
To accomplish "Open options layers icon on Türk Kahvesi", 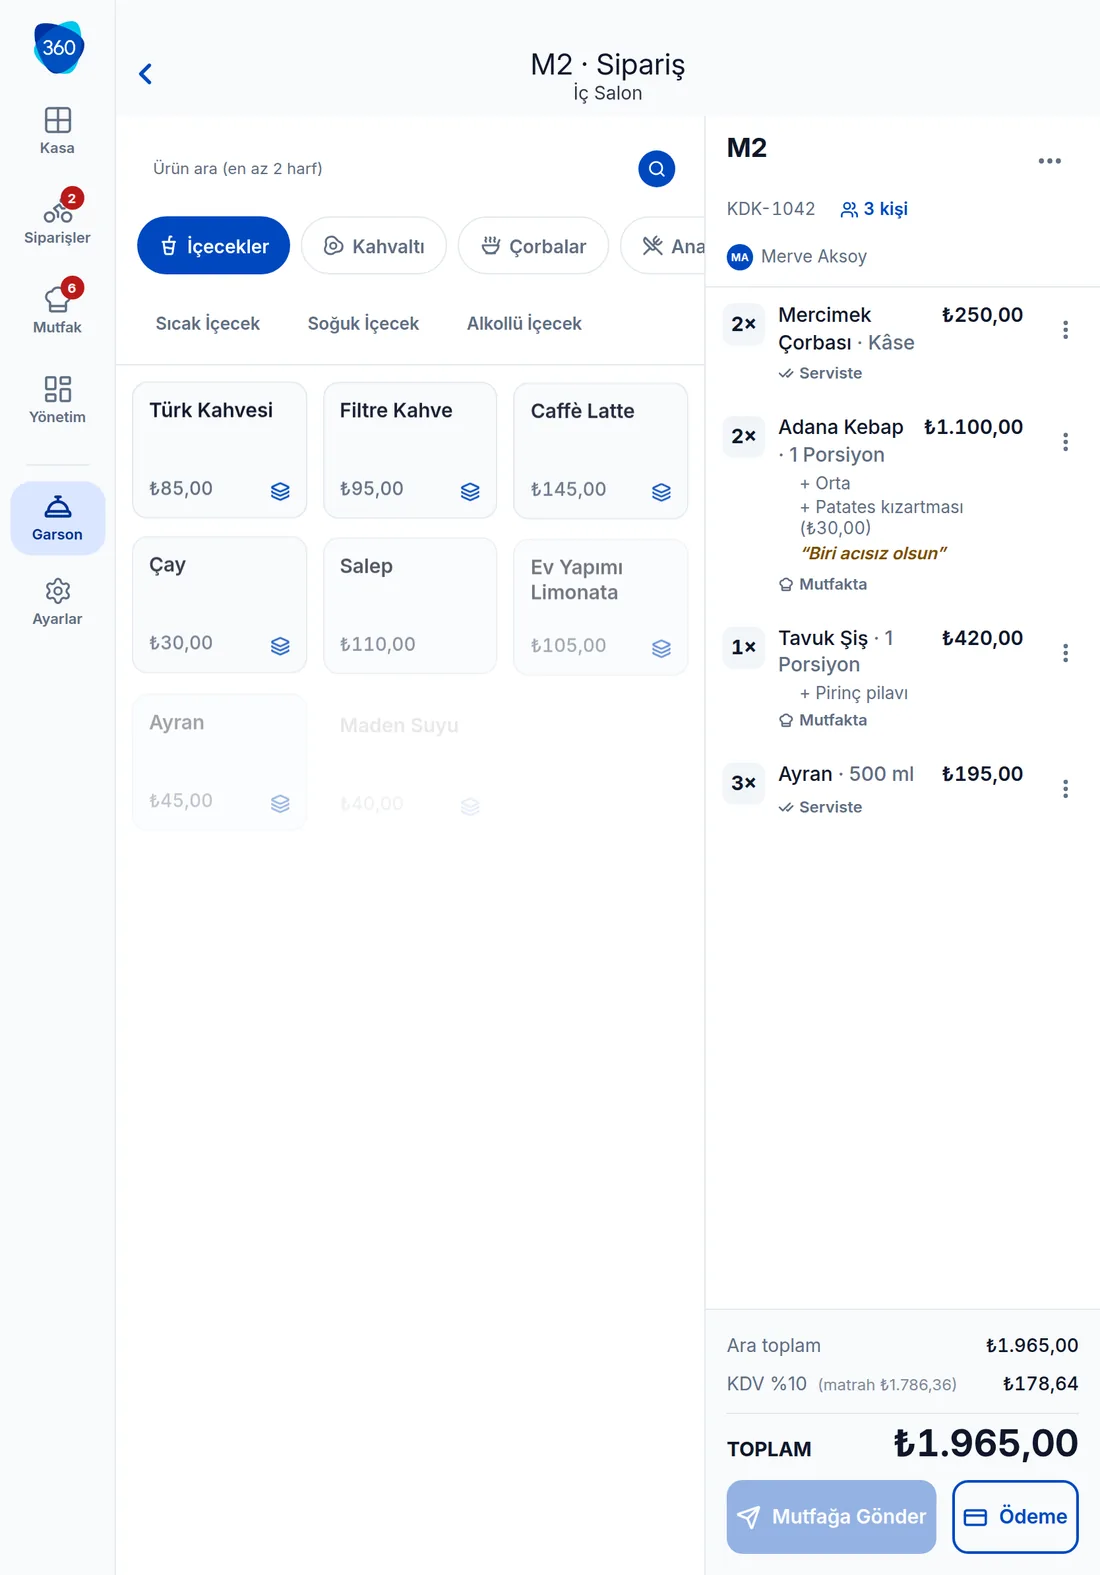I will tap(280, 491).
